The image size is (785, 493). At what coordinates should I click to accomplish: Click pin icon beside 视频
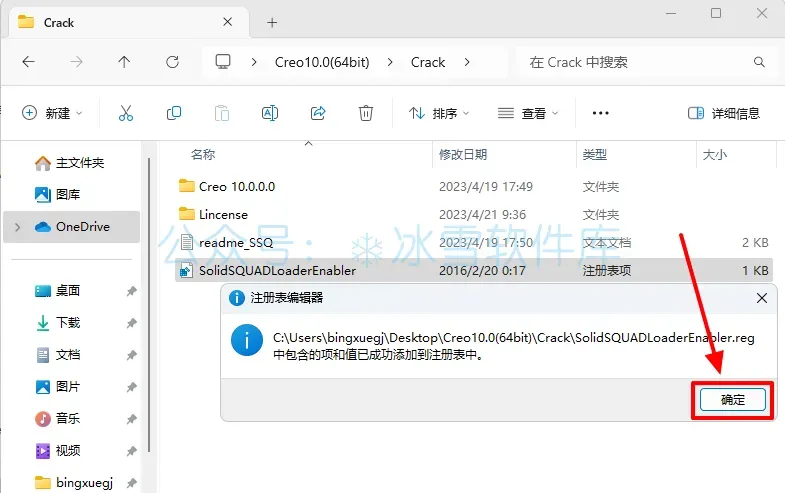click(131, 451)
